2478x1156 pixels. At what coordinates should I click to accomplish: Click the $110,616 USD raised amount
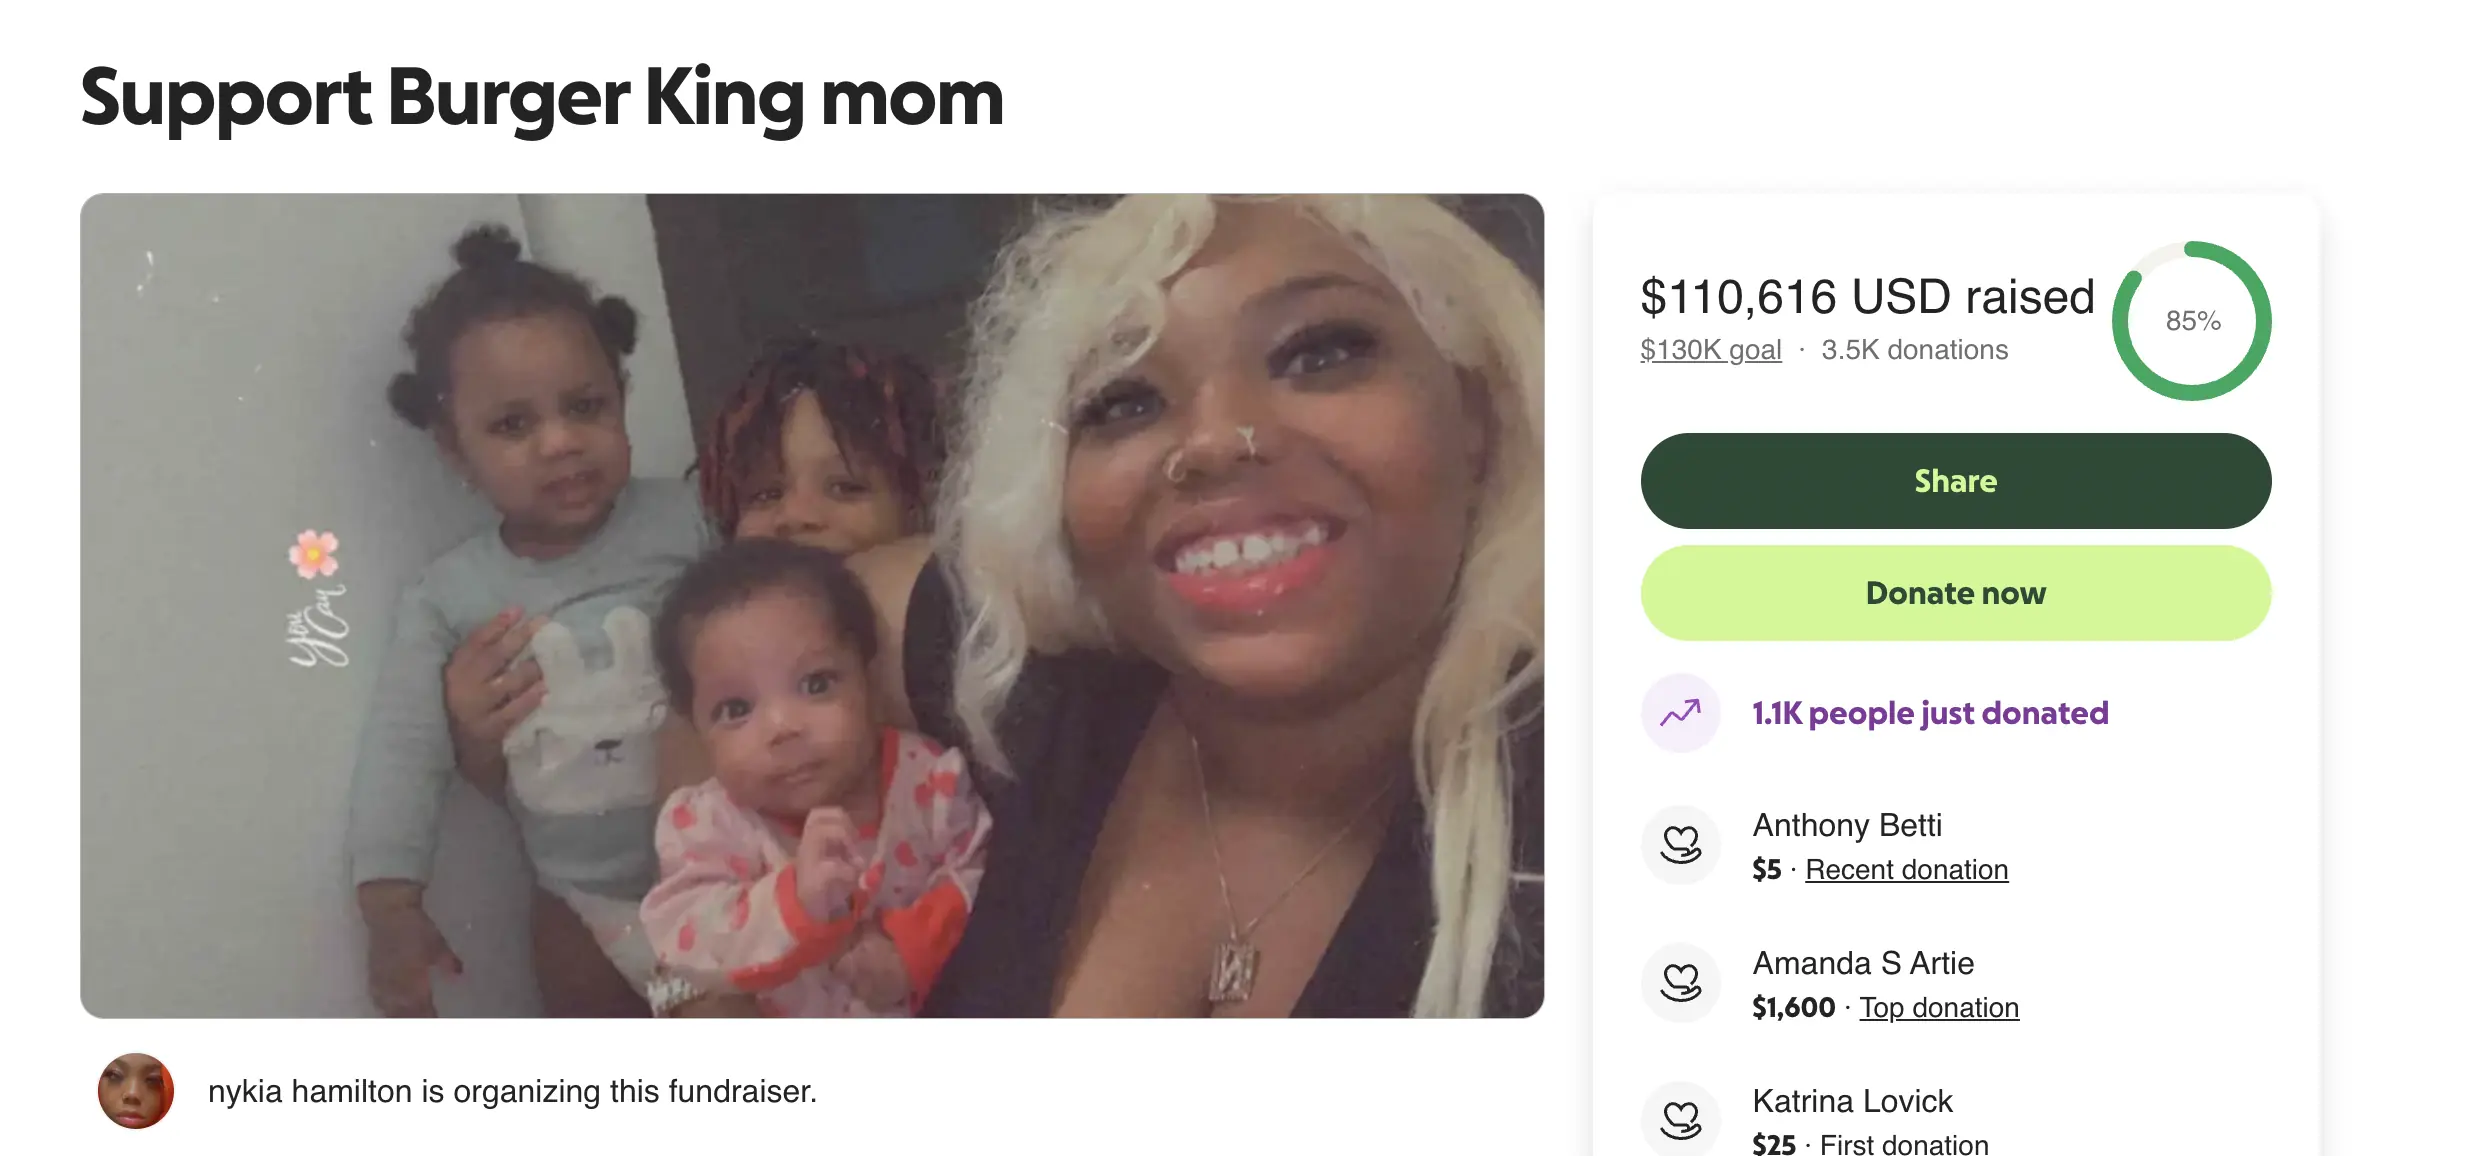click(1867, 297)
